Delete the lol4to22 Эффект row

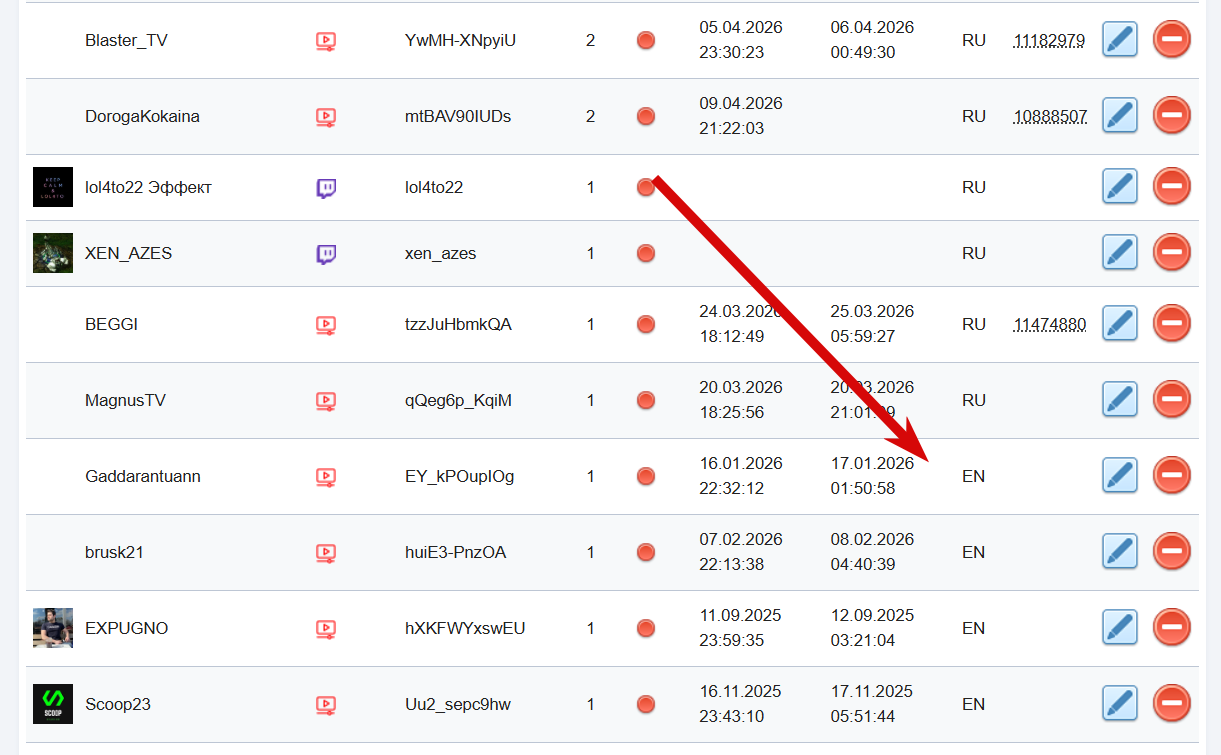[1172, 187]
